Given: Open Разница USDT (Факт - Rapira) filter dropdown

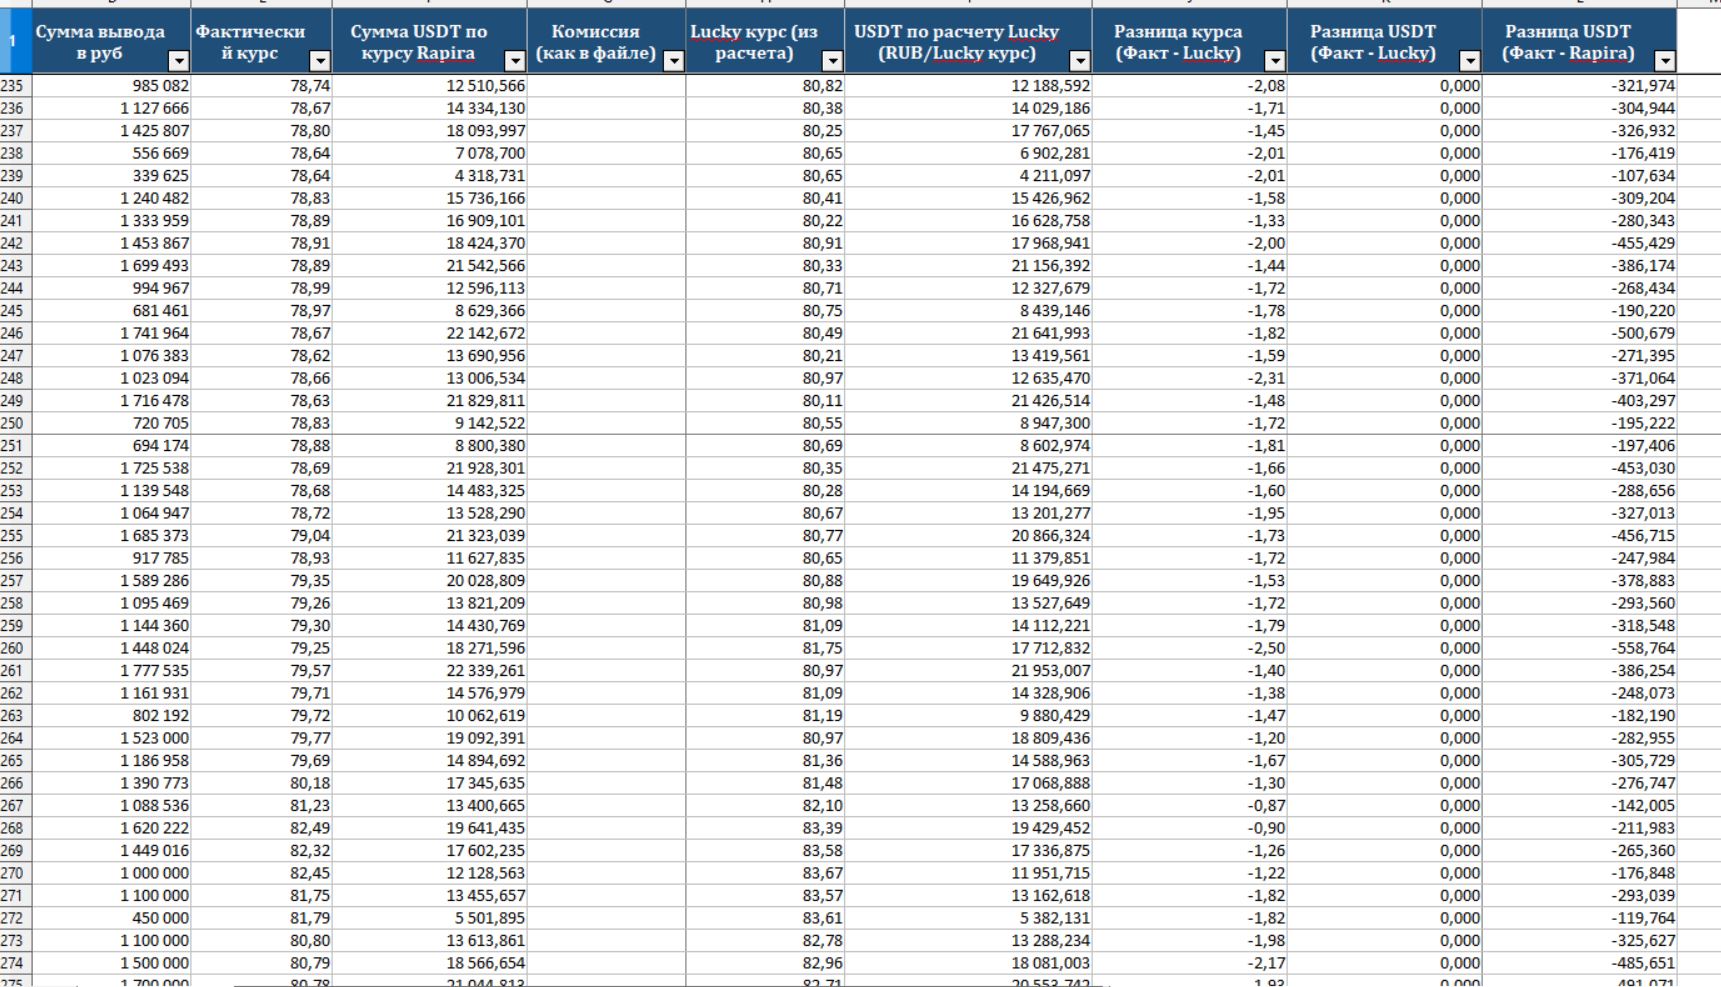Looking at the screenshot, I should click(x=1665, y=61).
